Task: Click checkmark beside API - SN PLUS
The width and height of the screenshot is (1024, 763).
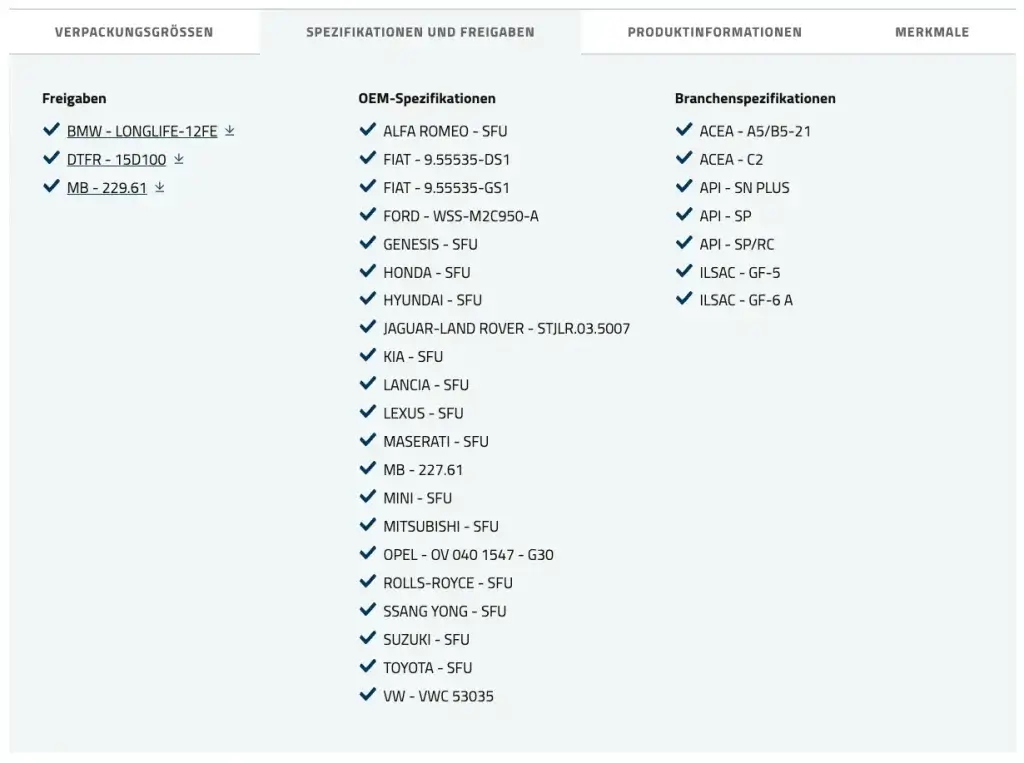Action: coord(684,187)
